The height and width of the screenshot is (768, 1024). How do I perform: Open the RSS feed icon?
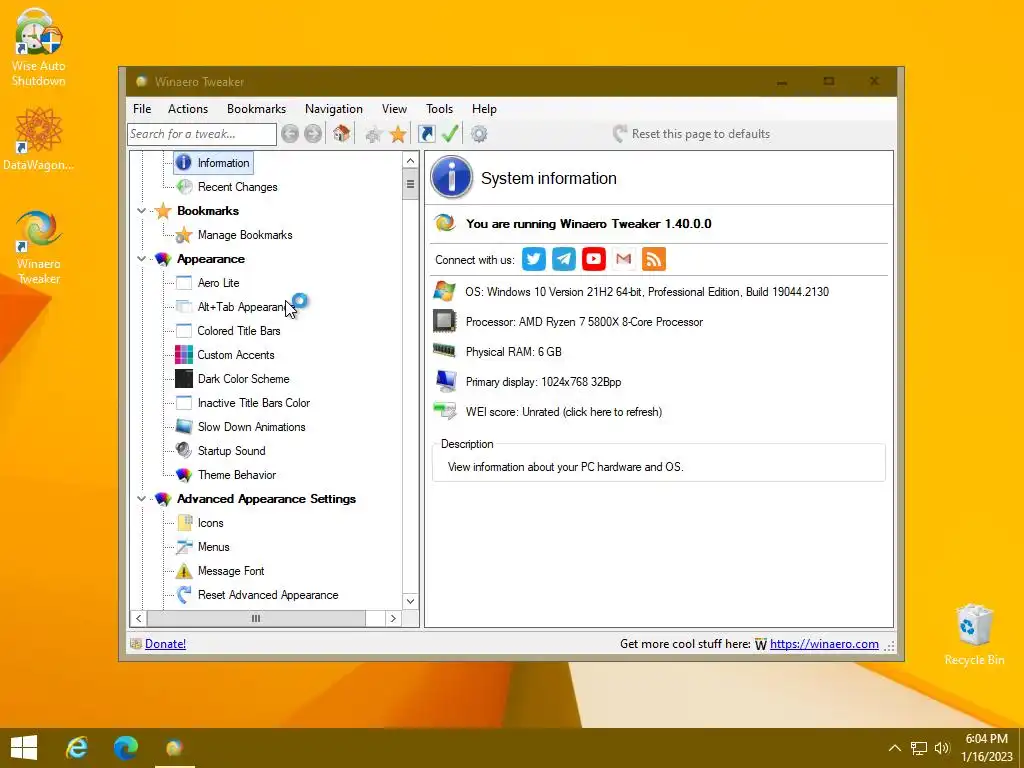pyautogui.click(x=654, y=259)
